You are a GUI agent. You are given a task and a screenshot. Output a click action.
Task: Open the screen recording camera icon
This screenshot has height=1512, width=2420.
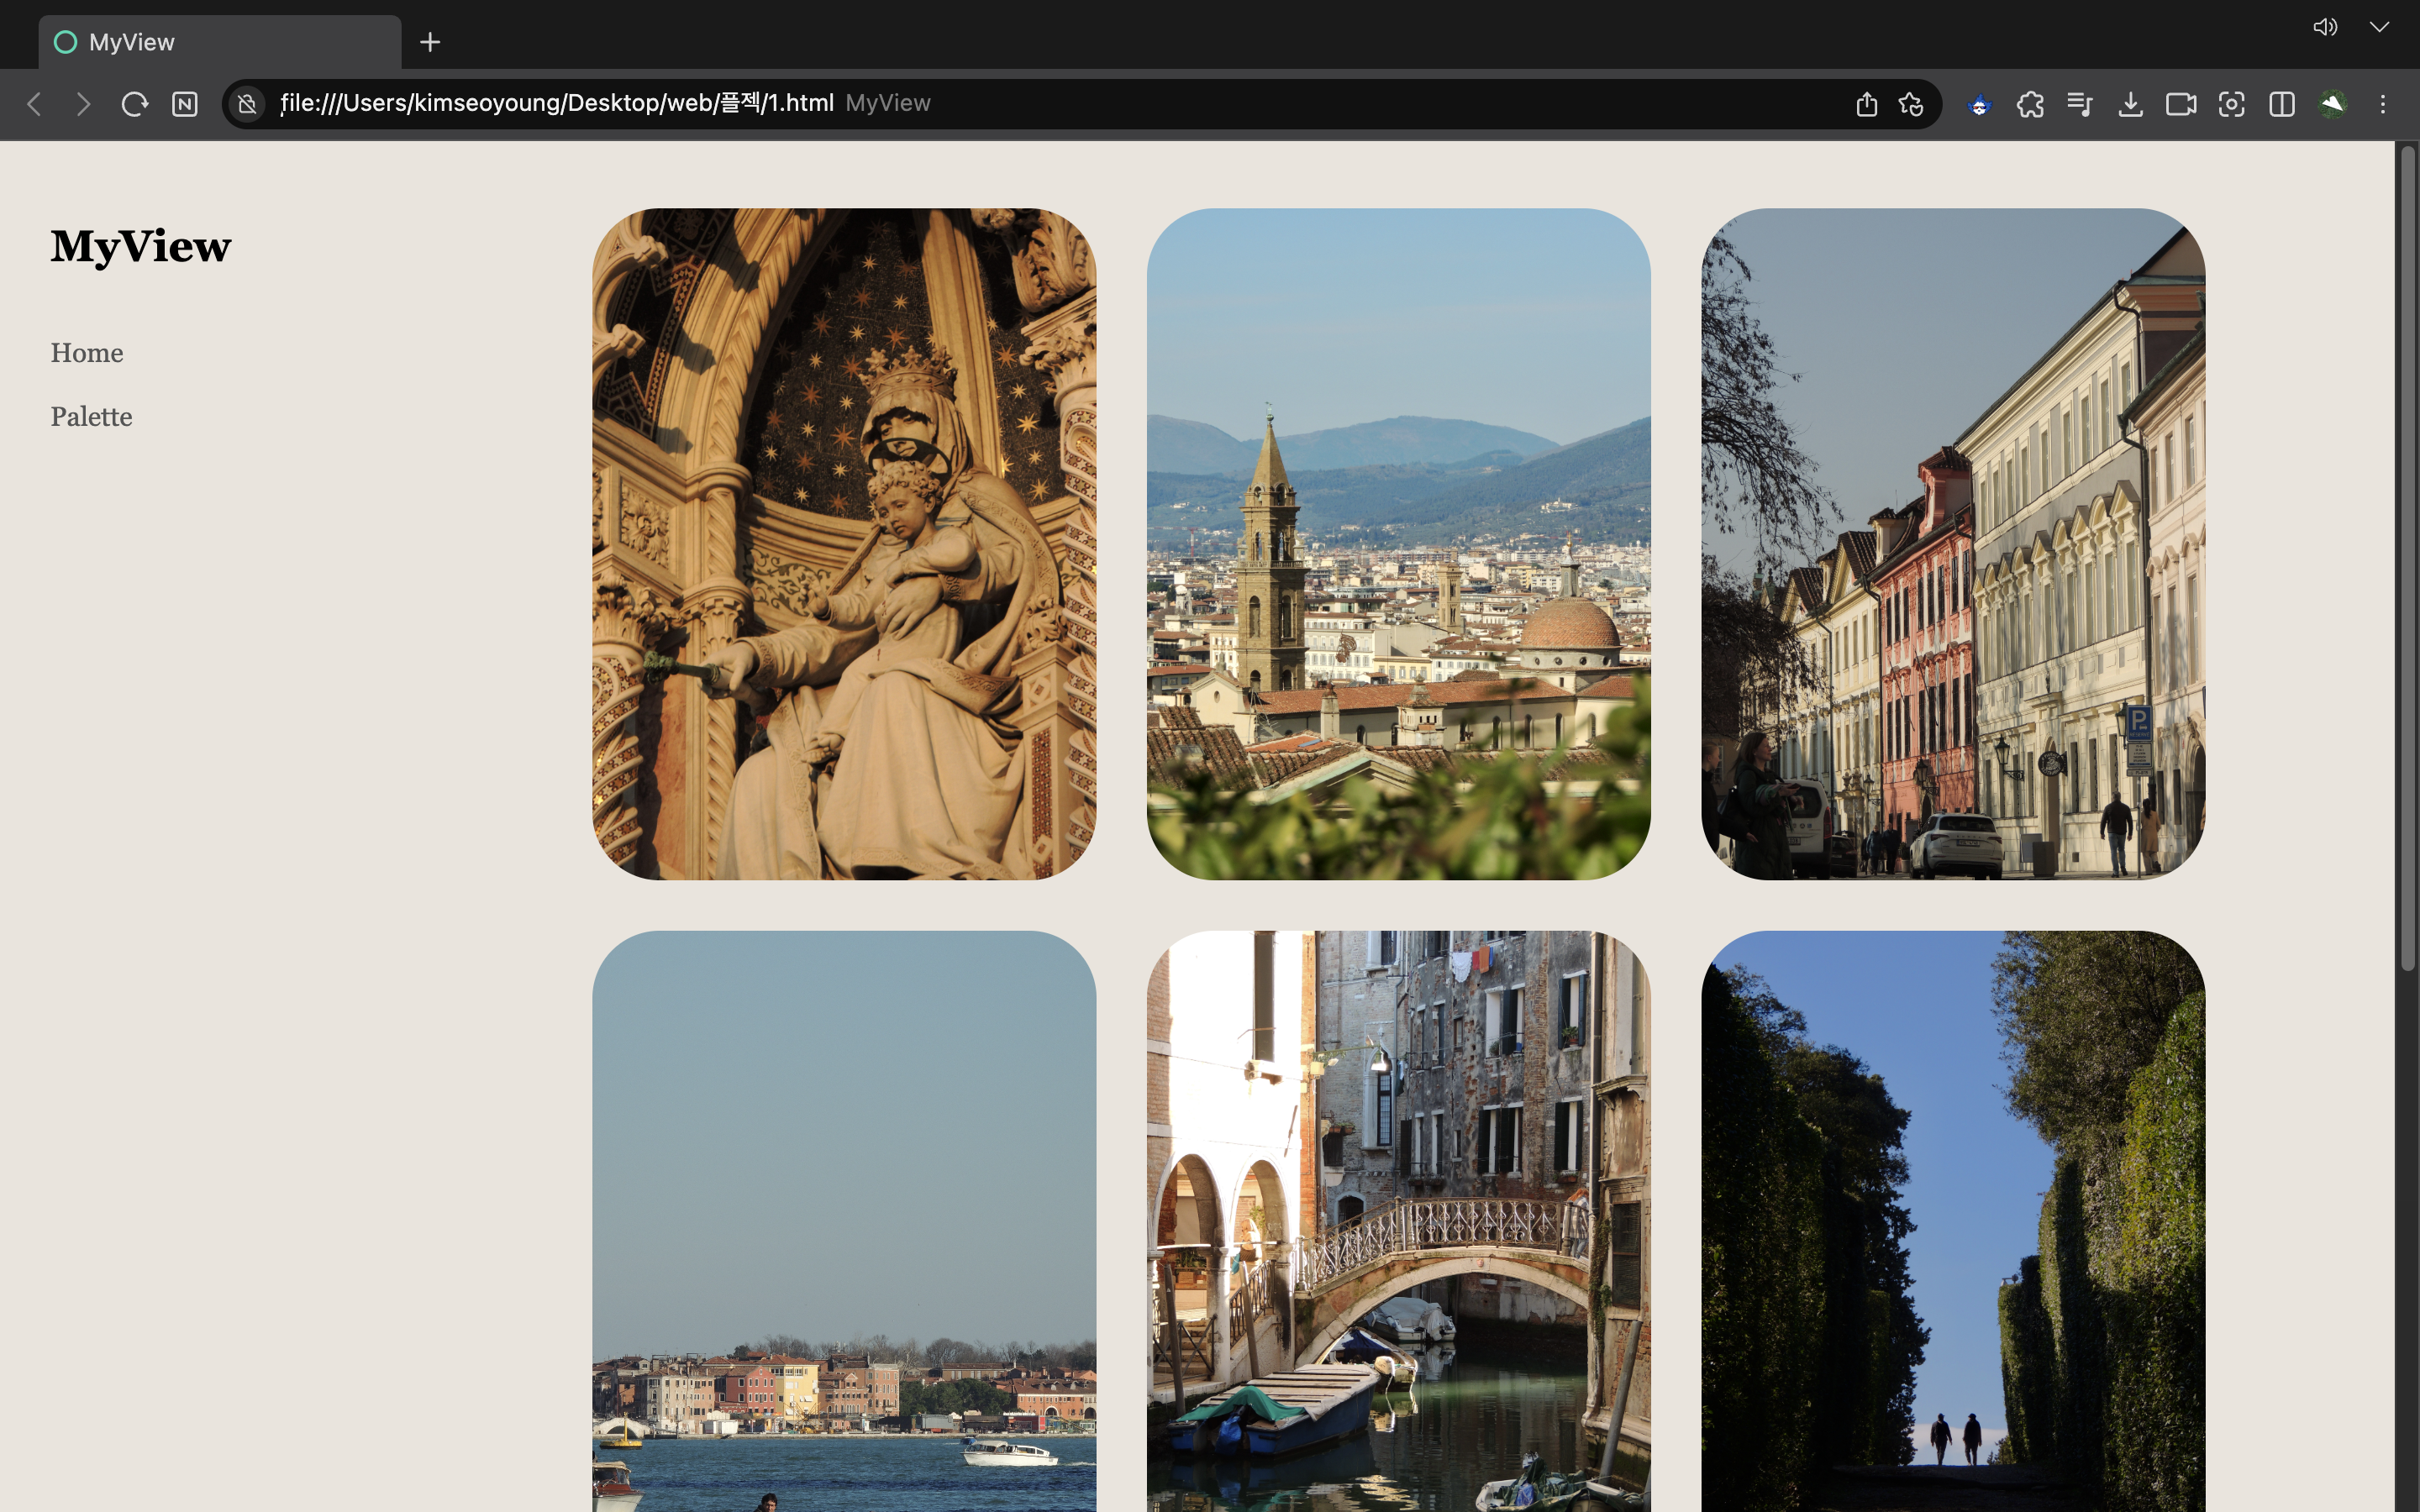coord(2181,104)
